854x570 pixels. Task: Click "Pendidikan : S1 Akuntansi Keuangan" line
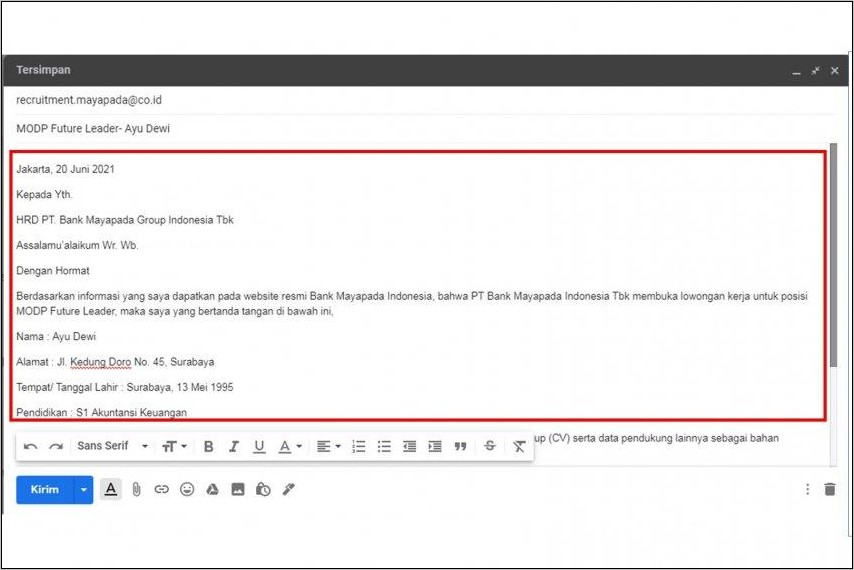click(101, 412)
